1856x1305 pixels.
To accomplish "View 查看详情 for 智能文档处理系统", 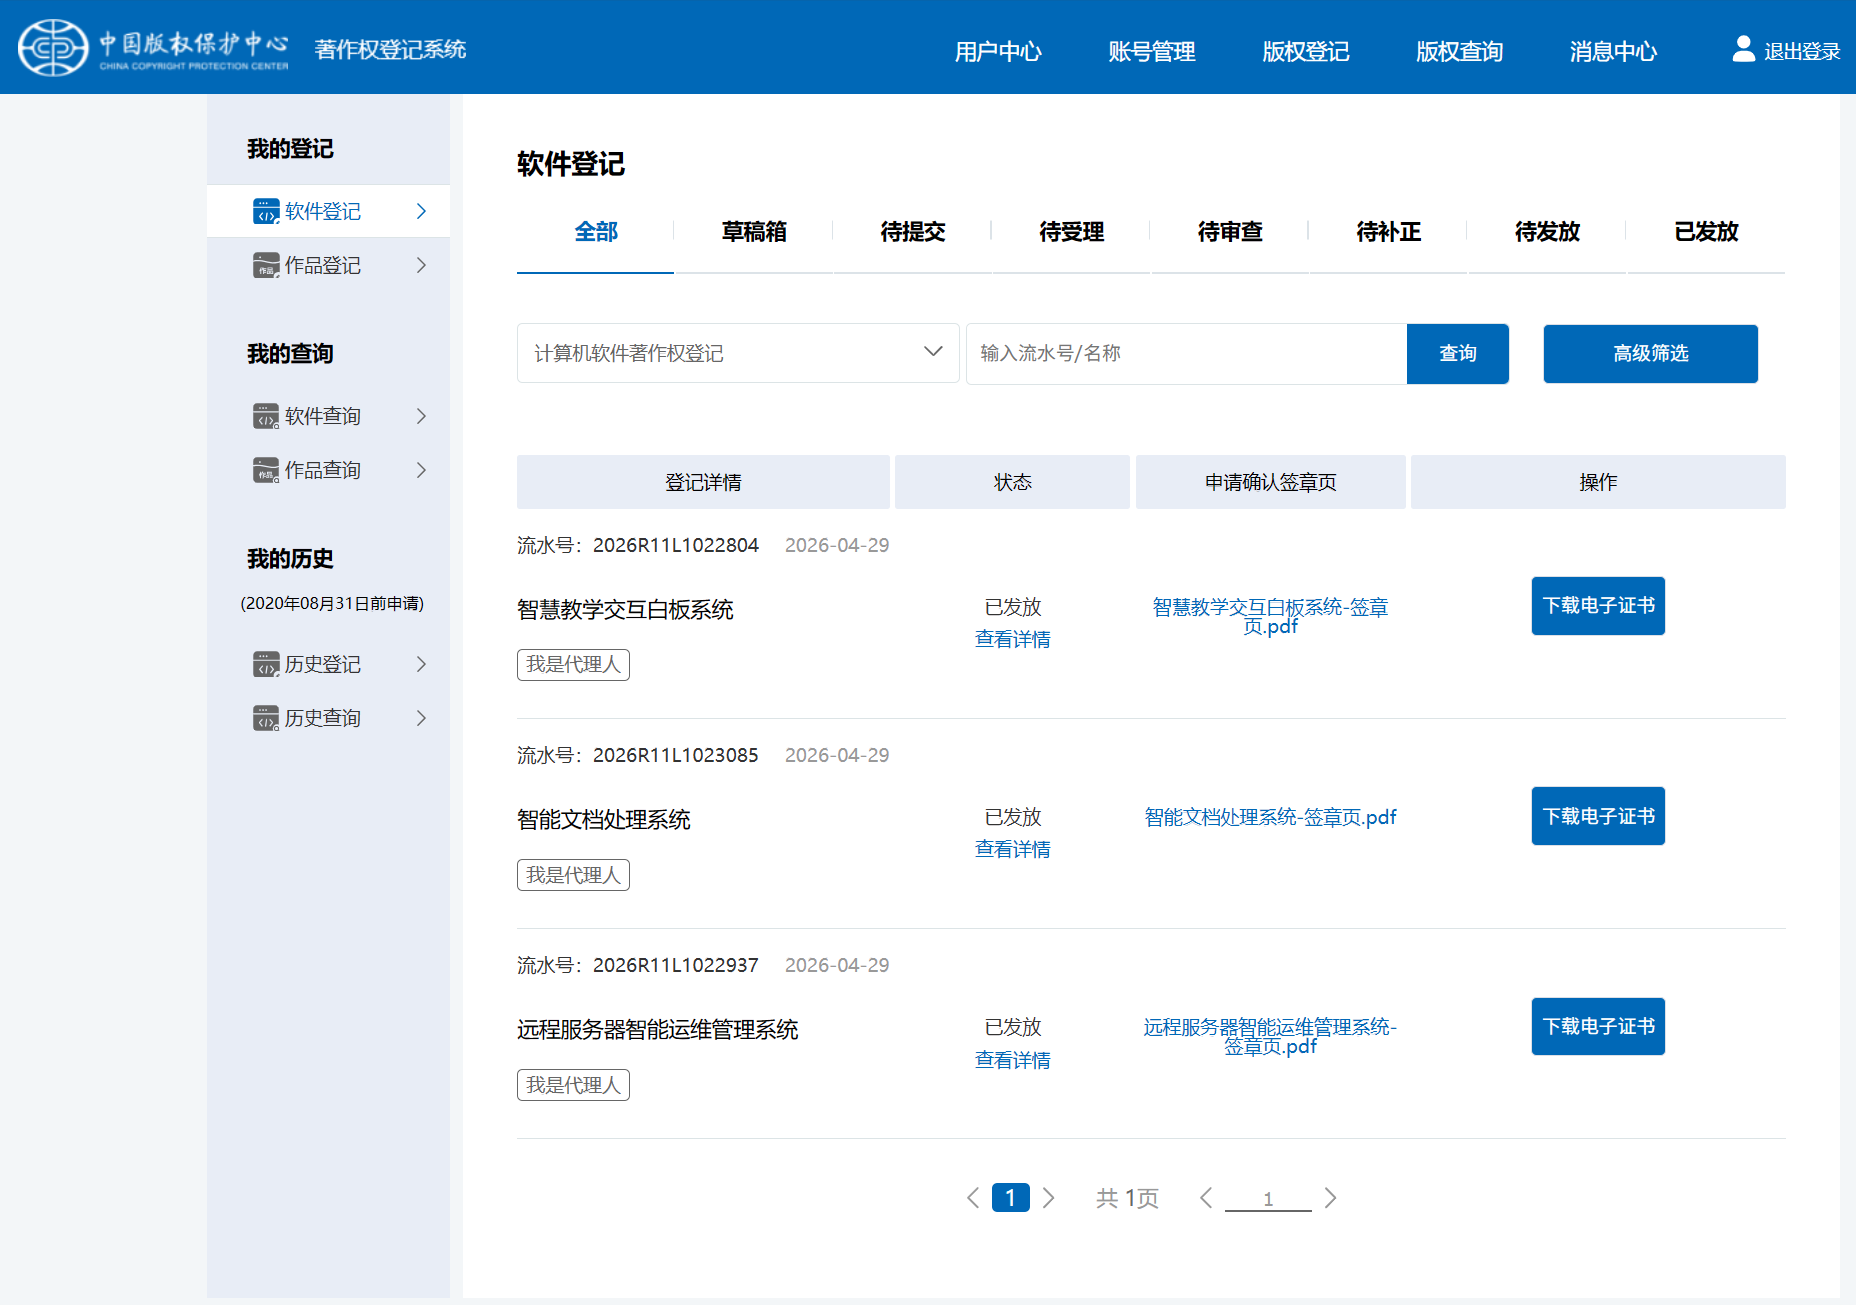I will (x=1013, y=849).
